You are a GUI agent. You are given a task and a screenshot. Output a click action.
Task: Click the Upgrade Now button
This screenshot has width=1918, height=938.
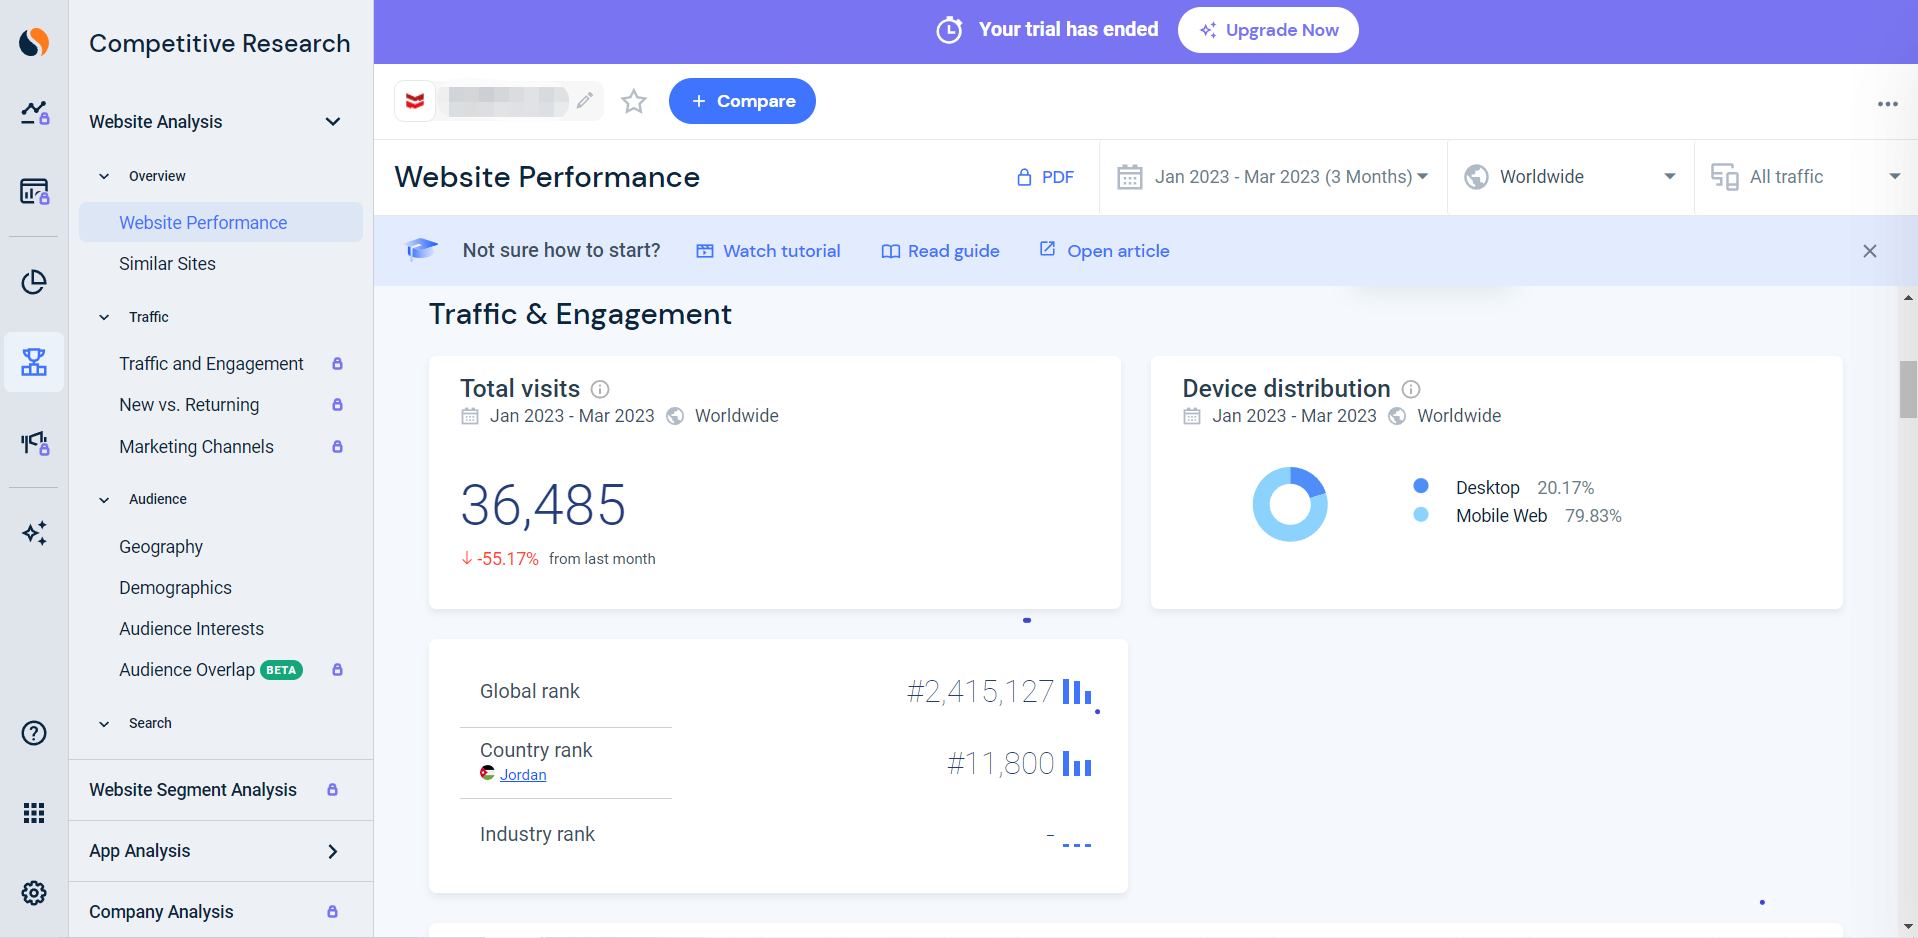(1267, 30)
